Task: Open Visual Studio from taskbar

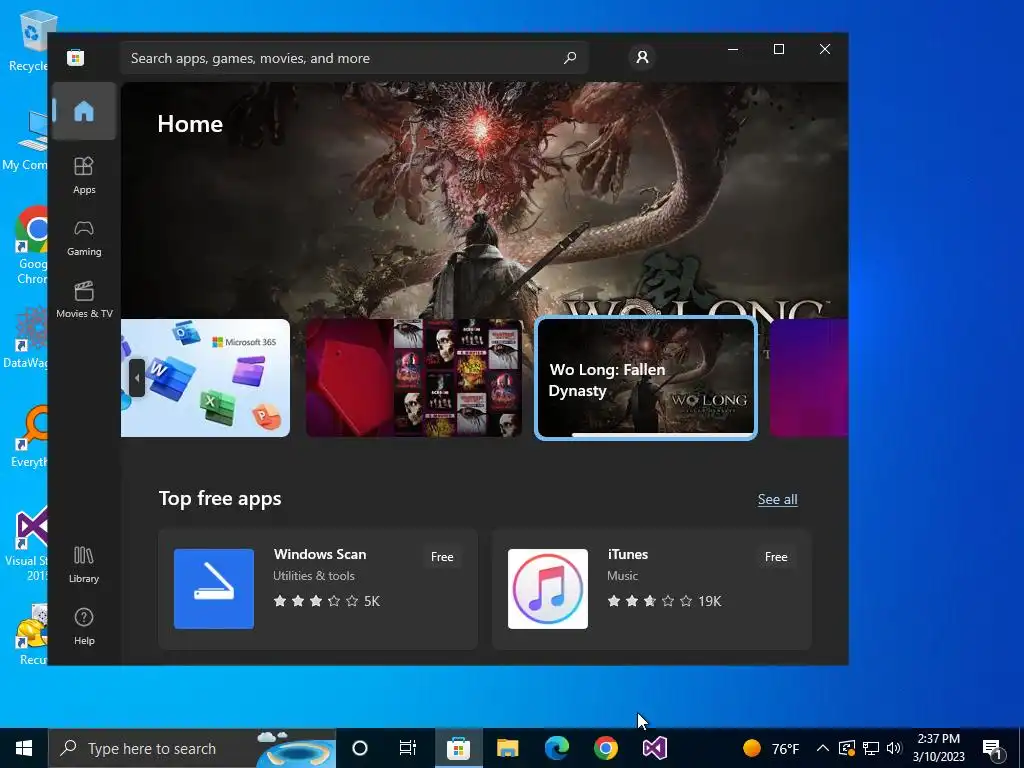Action: [655, 748]
